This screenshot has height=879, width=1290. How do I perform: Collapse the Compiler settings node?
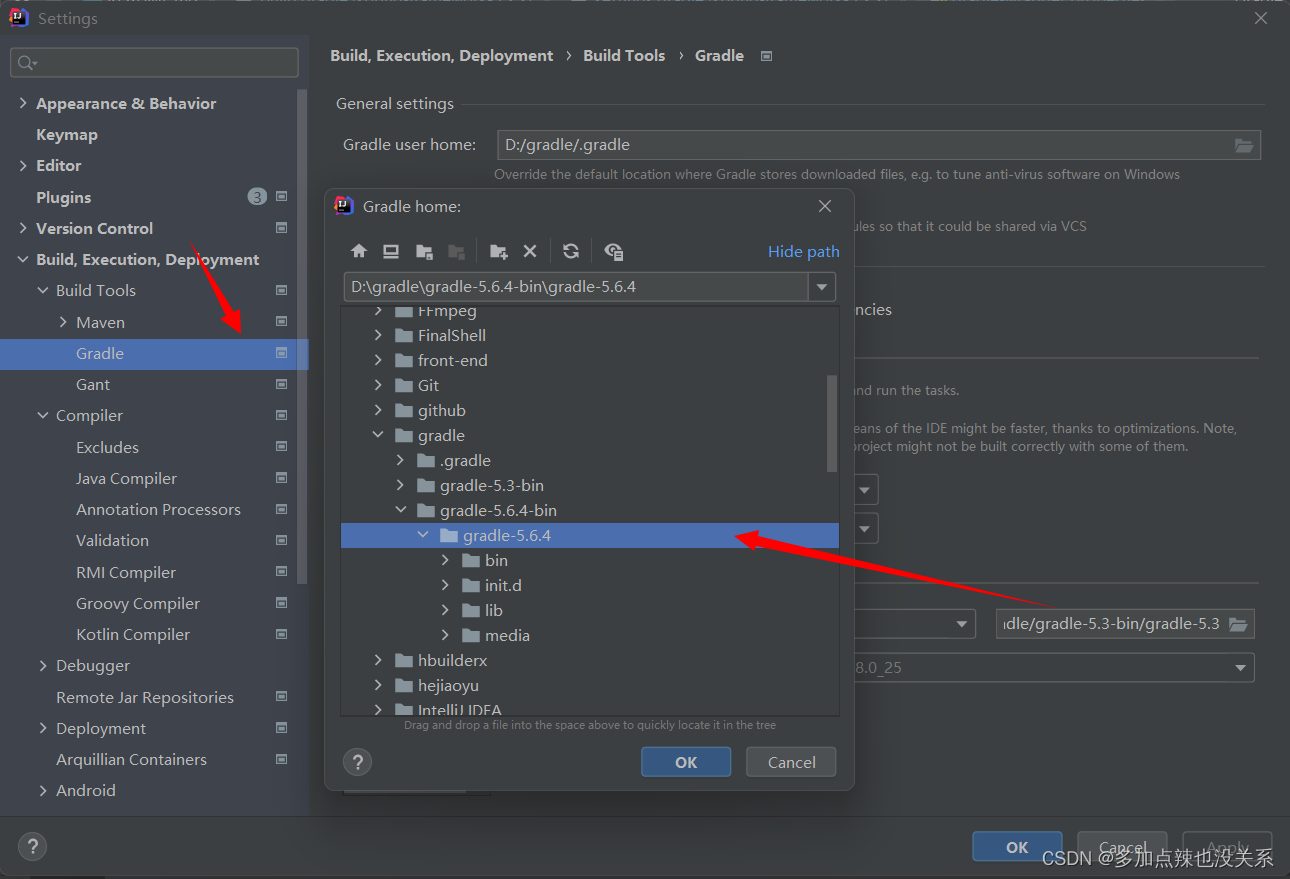(43, 415)
